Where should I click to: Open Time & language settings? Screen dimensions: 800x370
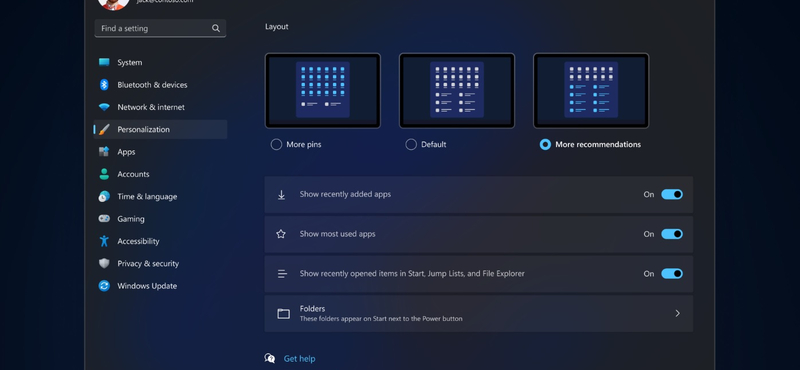147,196
